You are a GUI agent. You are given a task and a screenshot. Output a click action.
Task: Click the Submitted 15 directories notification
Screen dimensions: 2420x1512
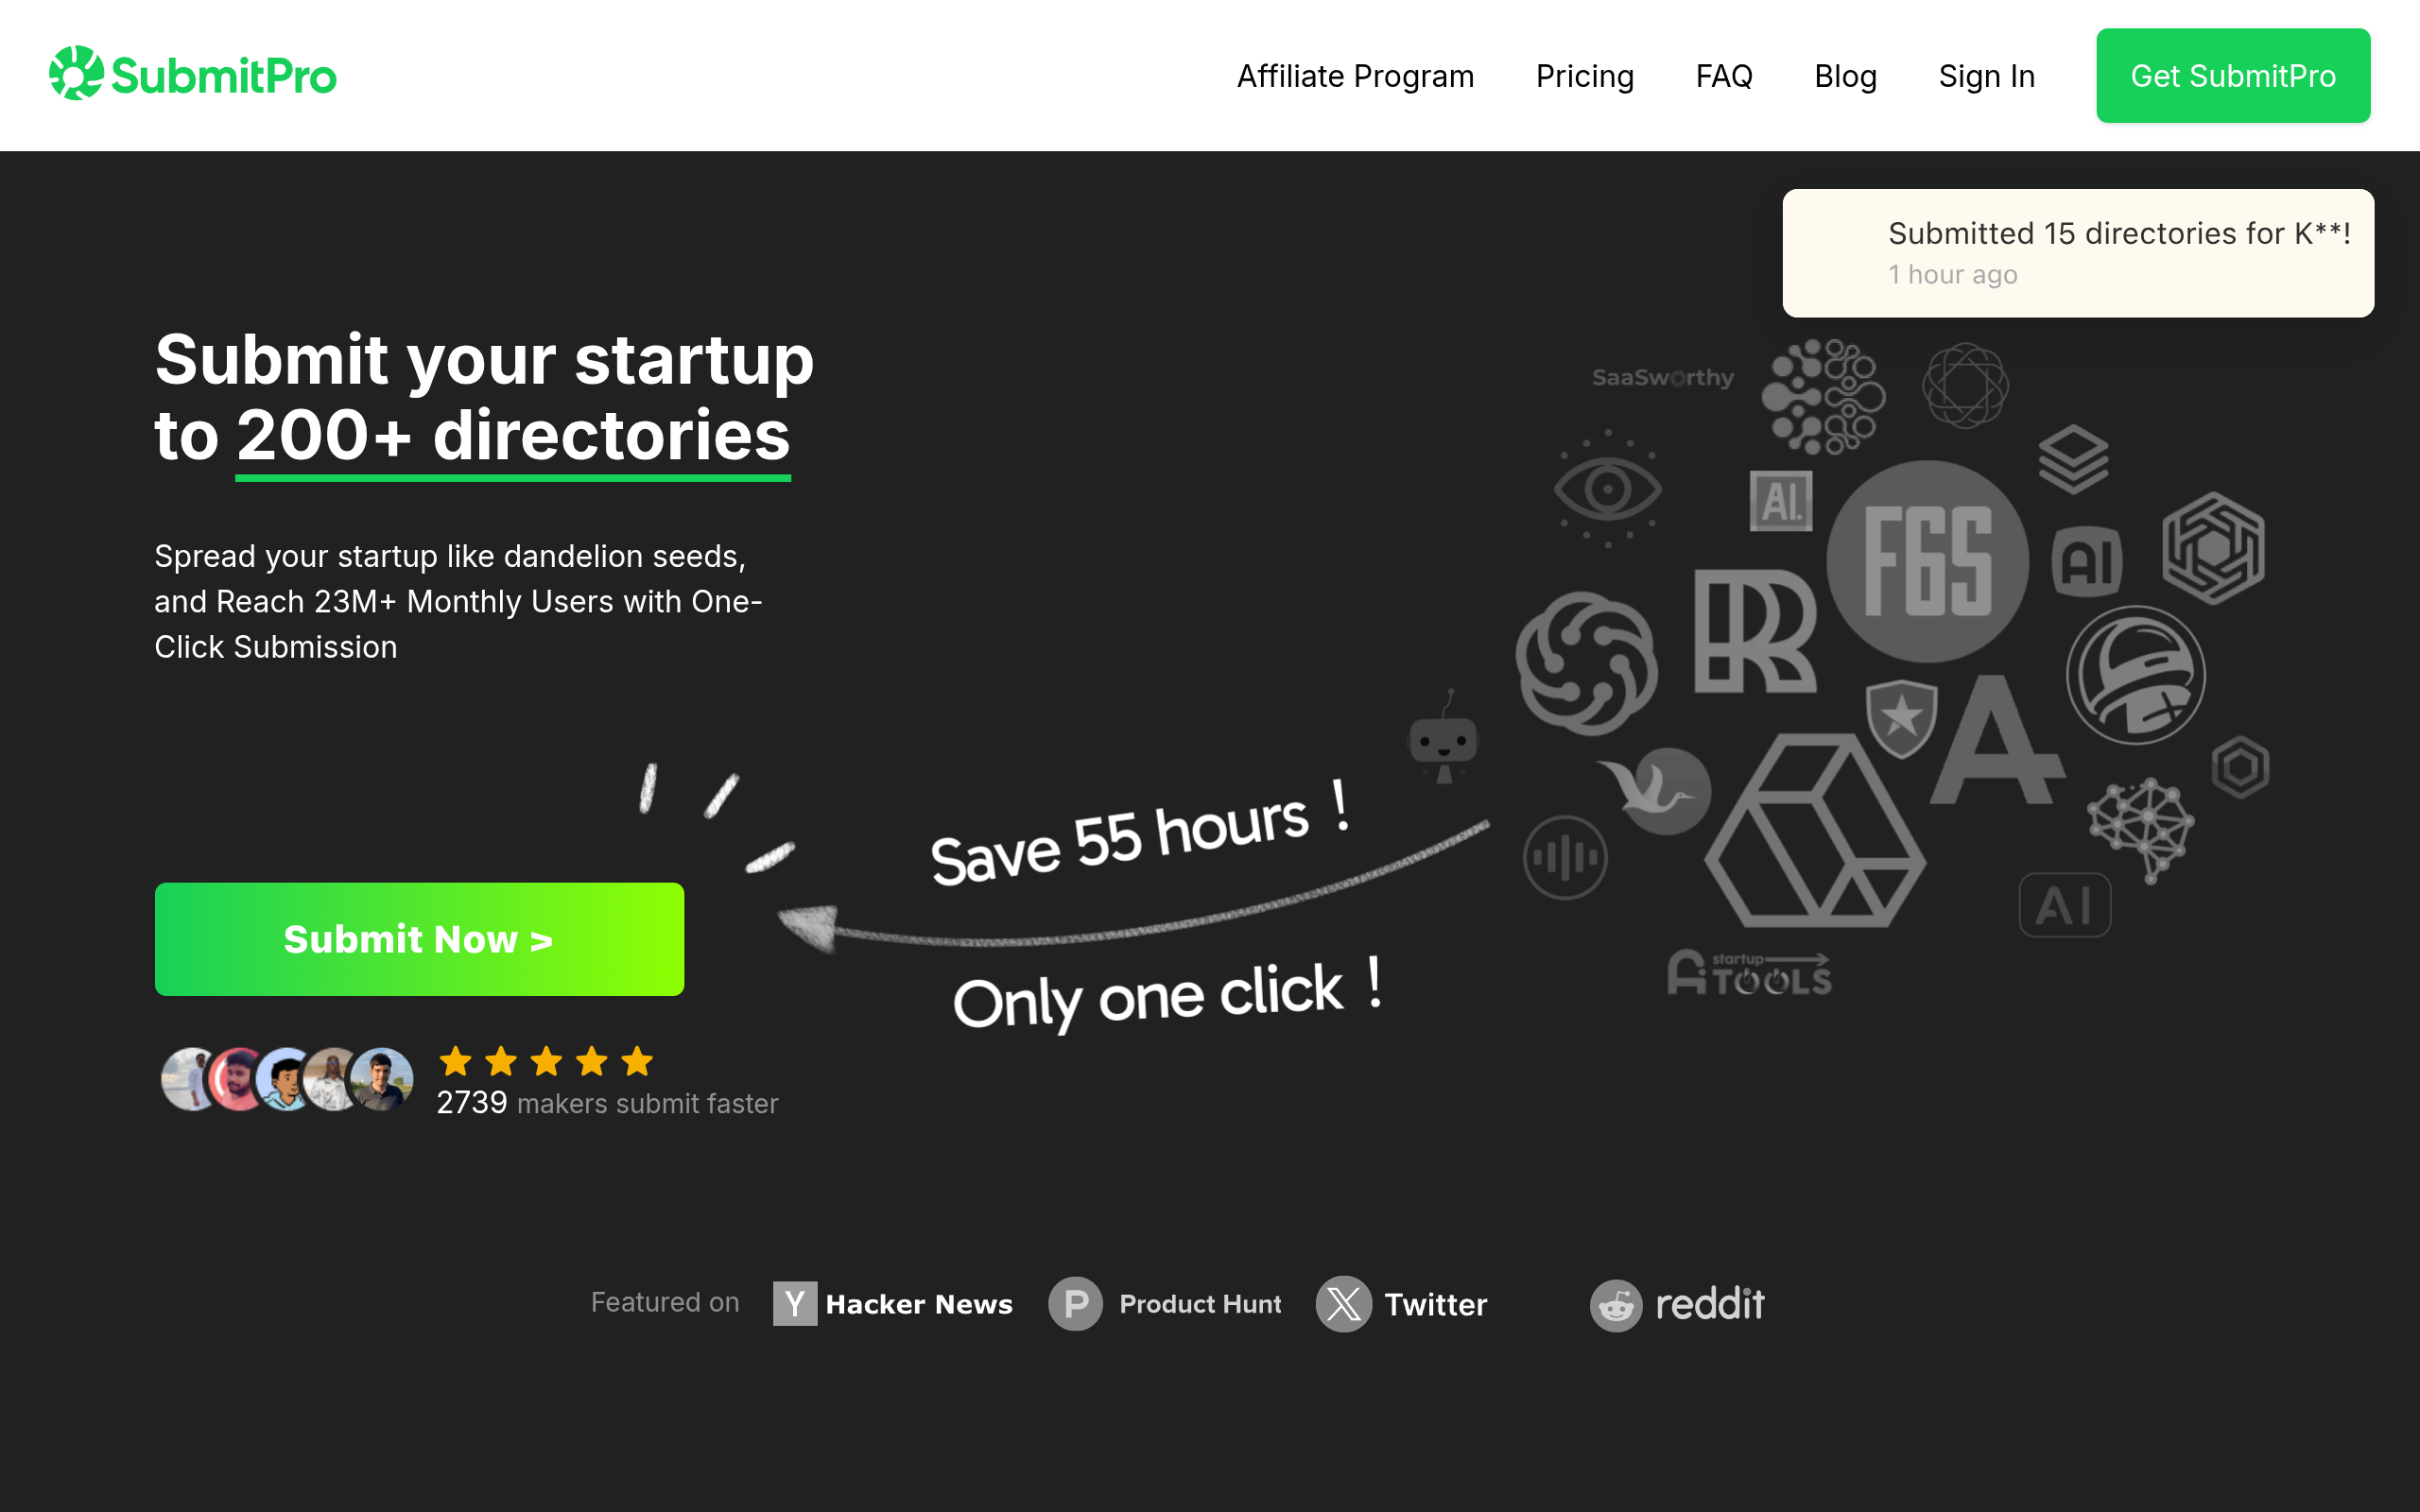[x=2078, y=253]
